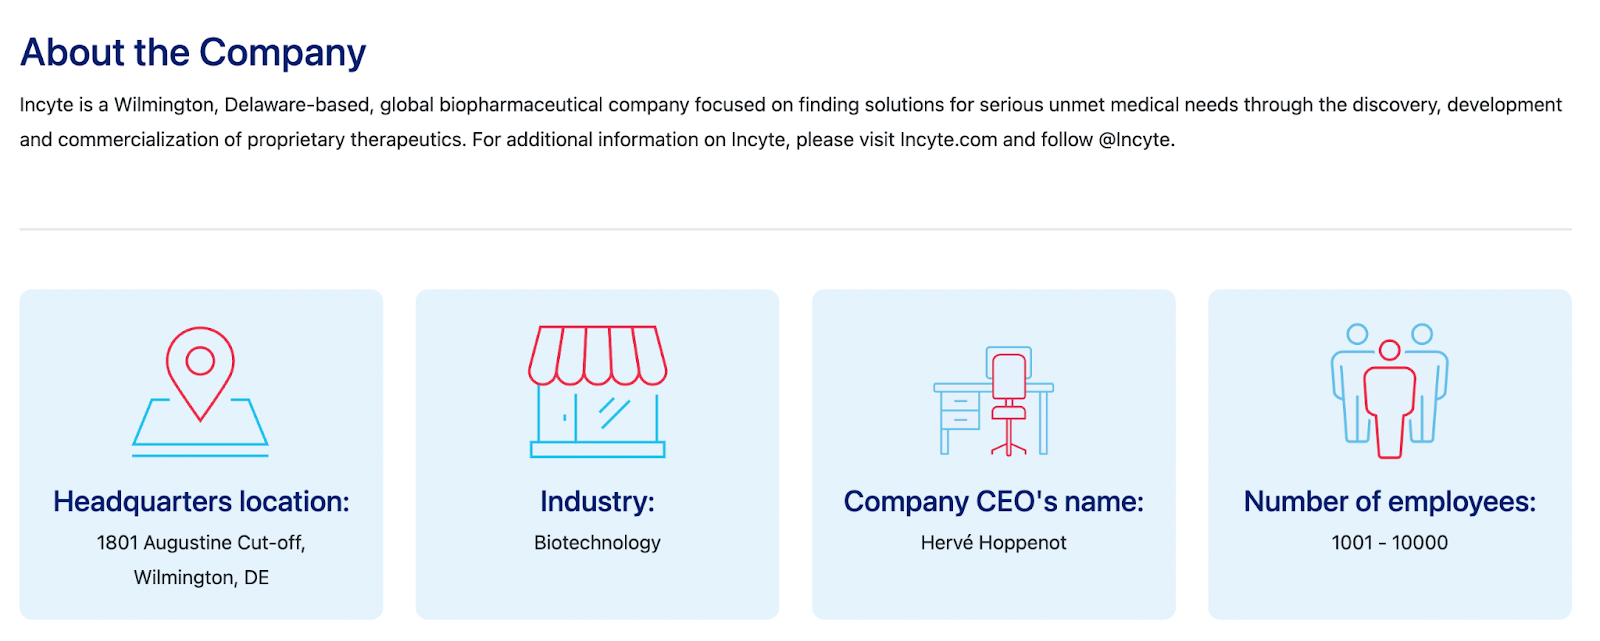This screenshot has width=1600, height=641.
Task: Click the Headquarters location heading
Action: click(x=201, y=501)
